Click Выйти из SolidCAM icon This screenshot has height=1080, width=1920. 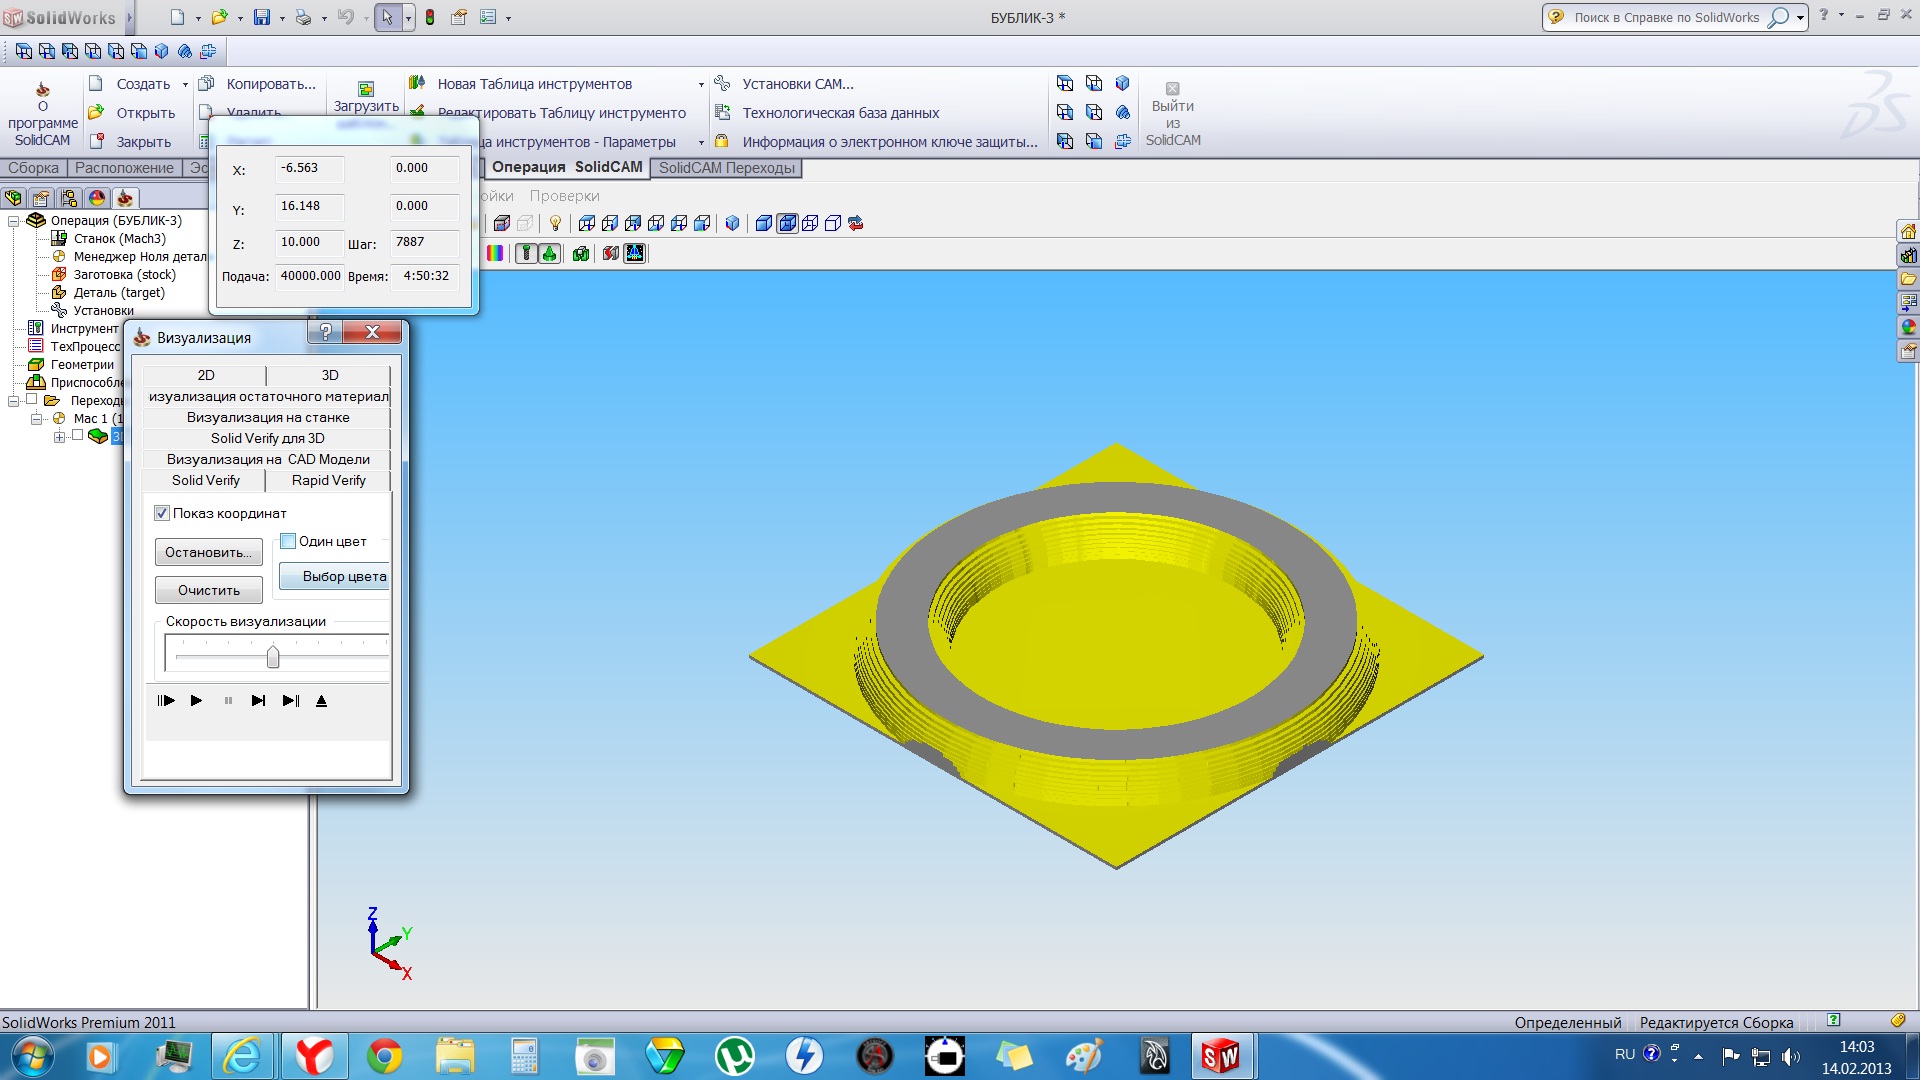(x=1172, y=89)
